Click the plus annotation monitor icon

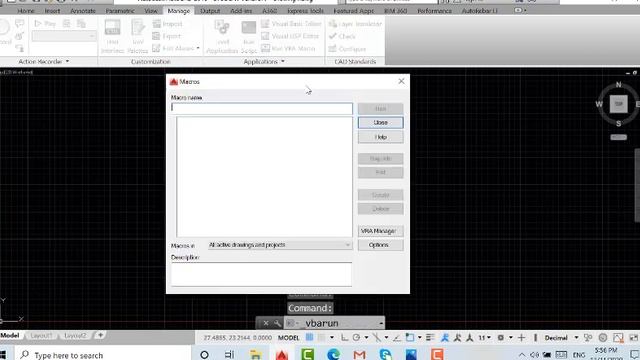point(521,338)
